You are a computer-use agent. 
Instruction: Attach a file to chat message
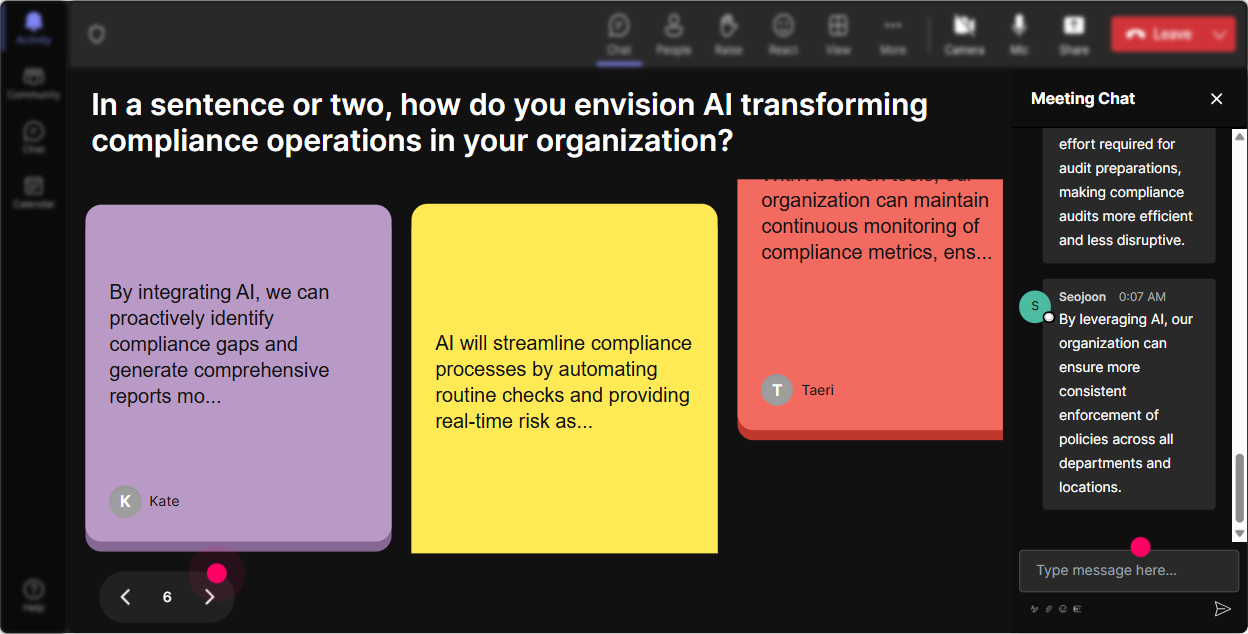coord(1049,608)
